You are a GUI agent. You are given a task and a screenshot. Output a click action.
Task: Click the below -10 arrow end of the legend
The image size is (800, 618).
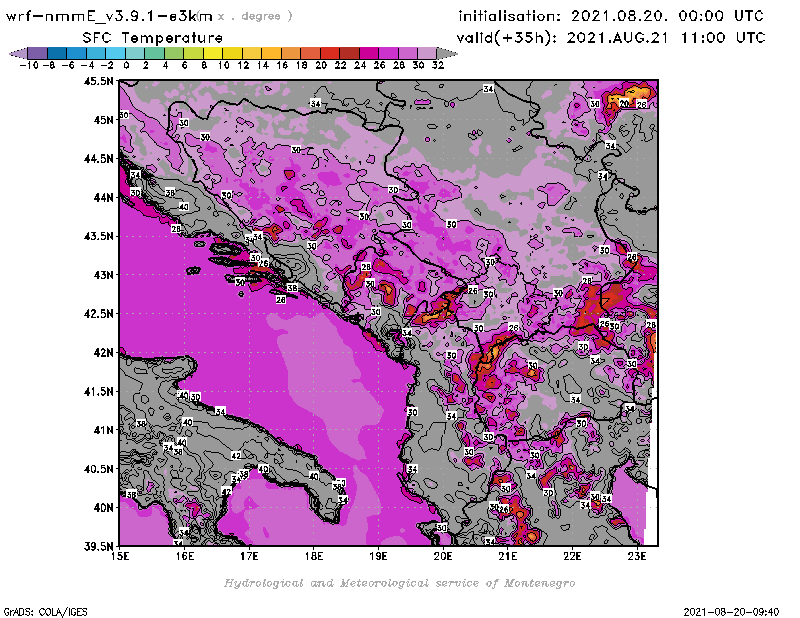pyautogui.click(x=18, y=53)
